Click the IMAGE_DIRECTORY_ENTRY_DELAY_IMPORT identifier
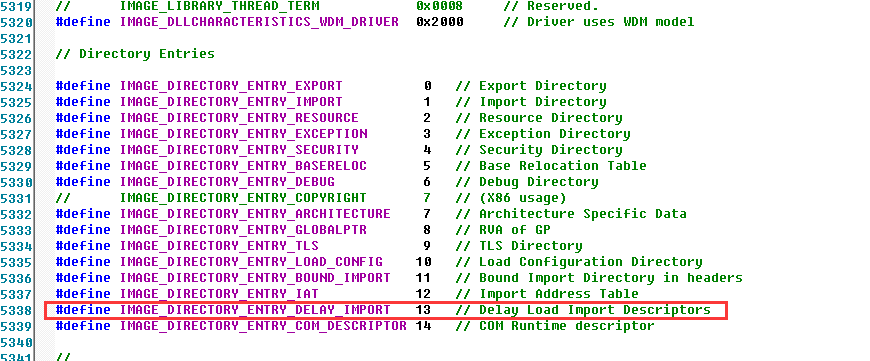 [255, 310]
